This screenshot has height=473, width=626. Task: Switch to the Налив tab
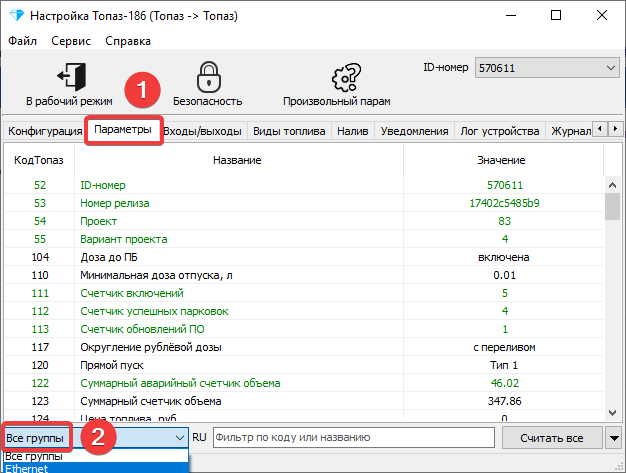(x=353, y=131)
